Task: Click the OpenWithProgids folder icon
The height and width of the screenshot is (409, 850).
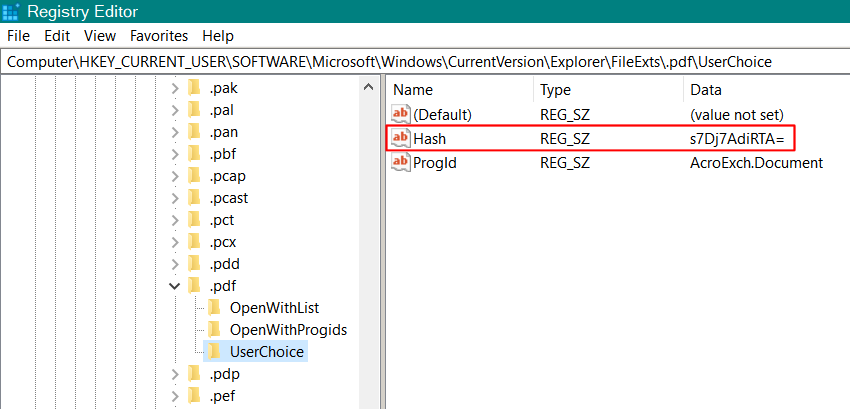Action: 214,329
